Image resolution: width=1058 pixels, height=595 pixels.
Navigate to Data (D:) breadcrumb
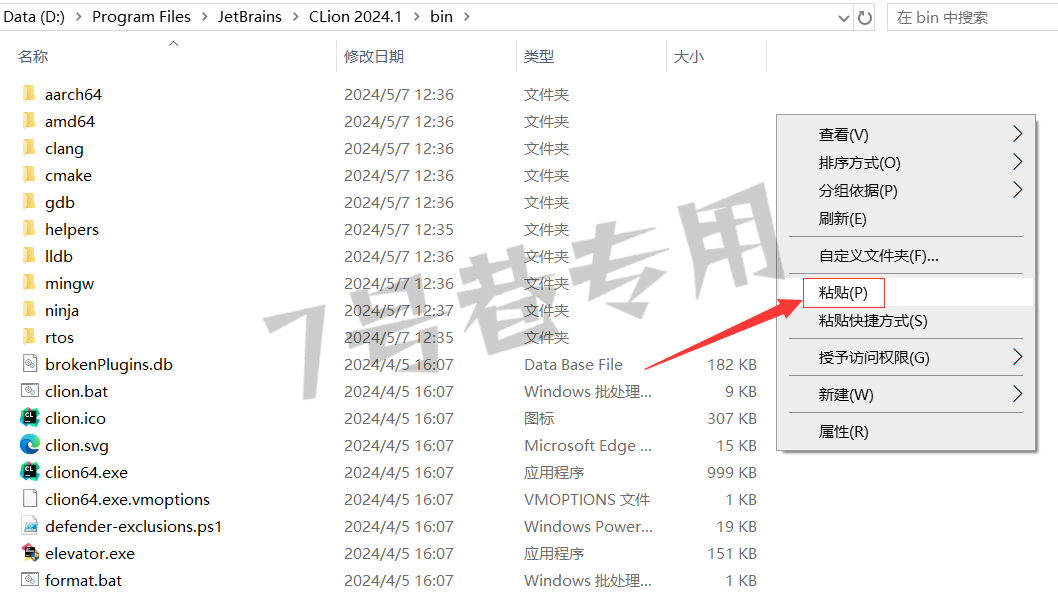point(34,17)
